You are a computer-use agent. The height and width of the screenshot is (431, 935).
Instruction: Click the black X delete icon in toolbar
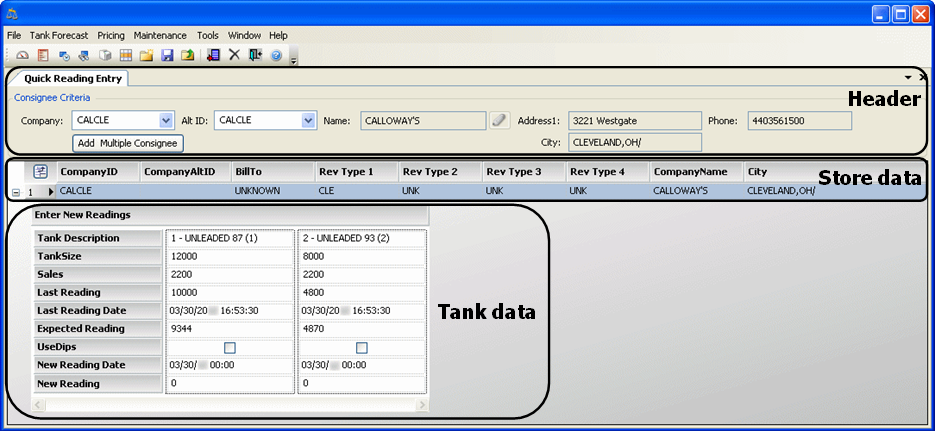(235, 55)
